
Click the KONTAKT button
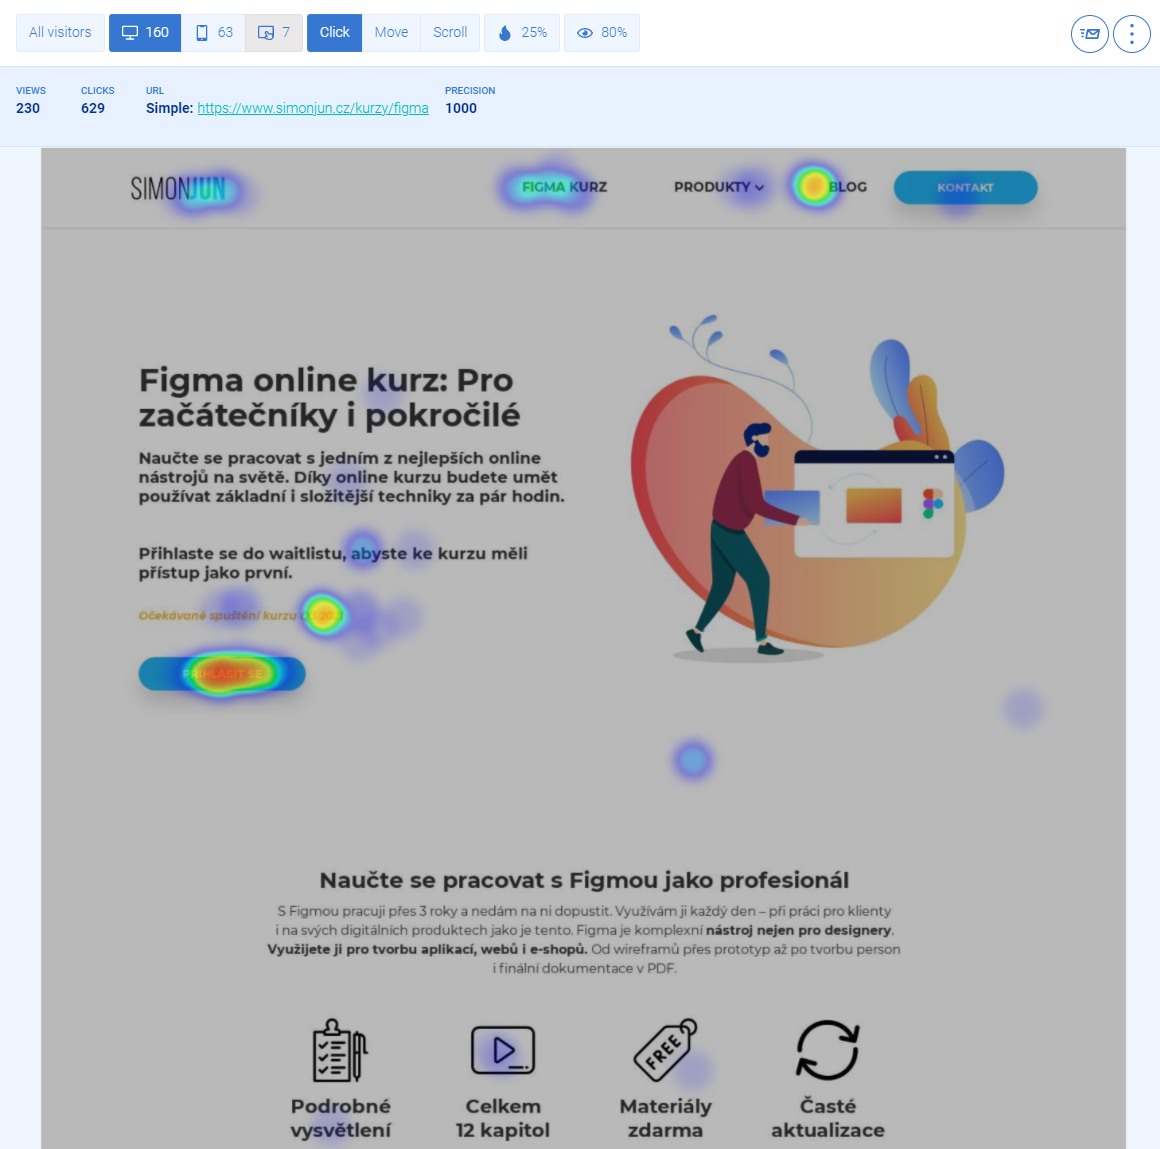tap(965, 187)
